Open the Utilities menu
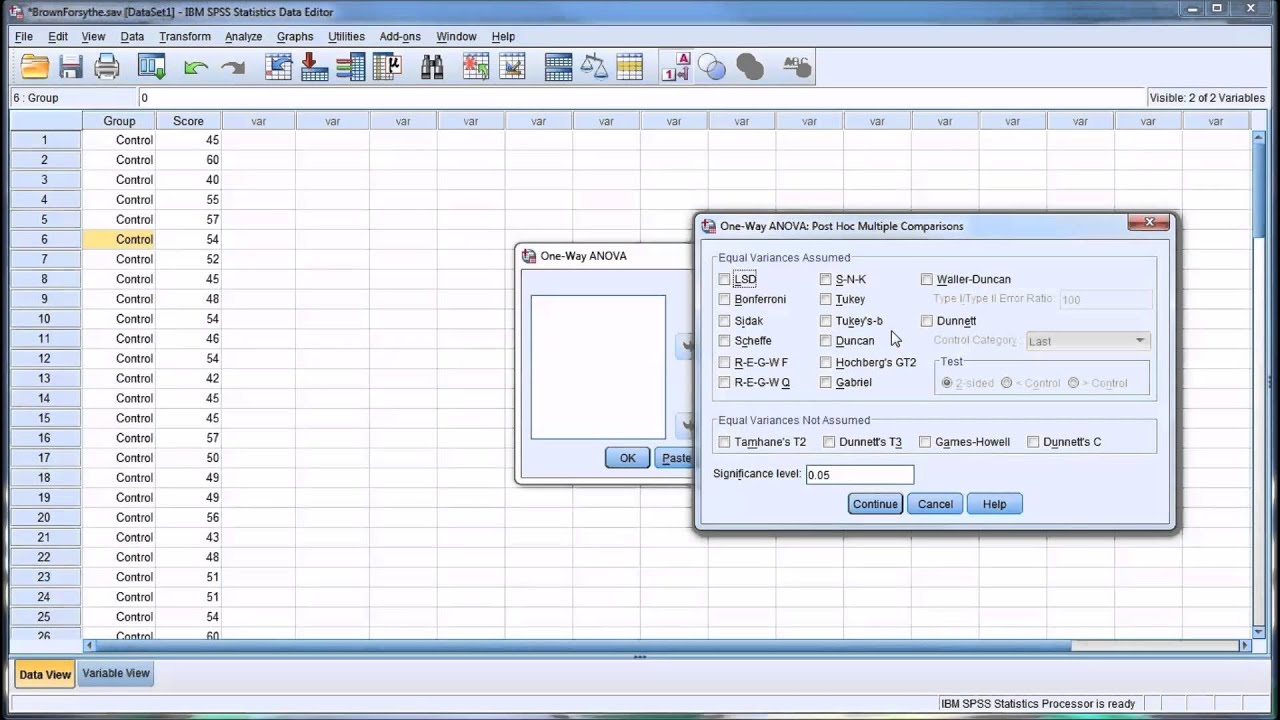Screen dimensions: 1280x720 [346, 37]
